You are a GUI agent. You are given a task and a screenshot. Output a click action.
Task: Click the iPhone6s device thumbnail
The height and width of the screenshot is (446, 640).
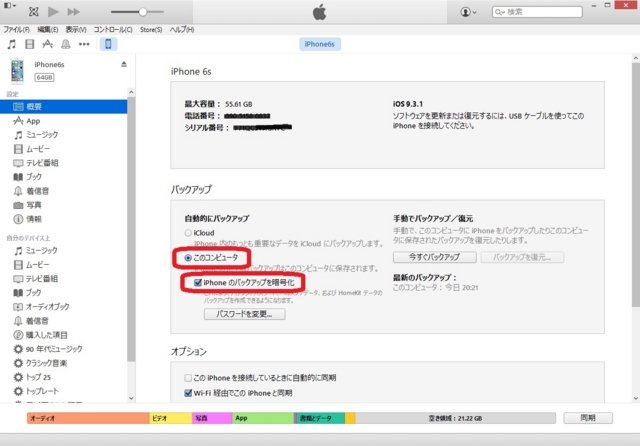17,71
